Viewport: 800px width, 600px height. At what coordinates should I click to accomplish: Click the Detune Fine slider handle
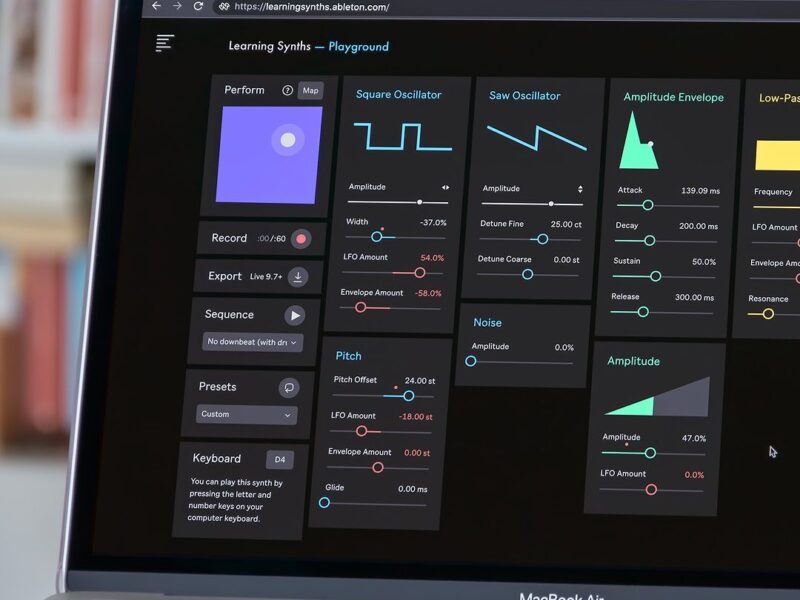pos(542,239)
